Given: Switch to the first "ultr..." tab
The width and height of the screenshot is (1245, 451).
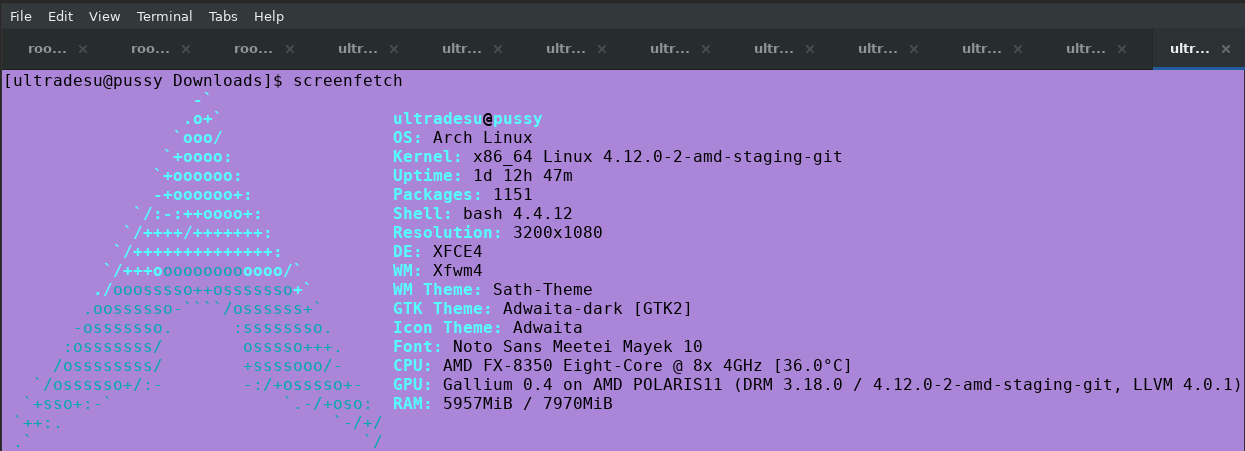Looking at the screenshot, I should pos(358,49).
